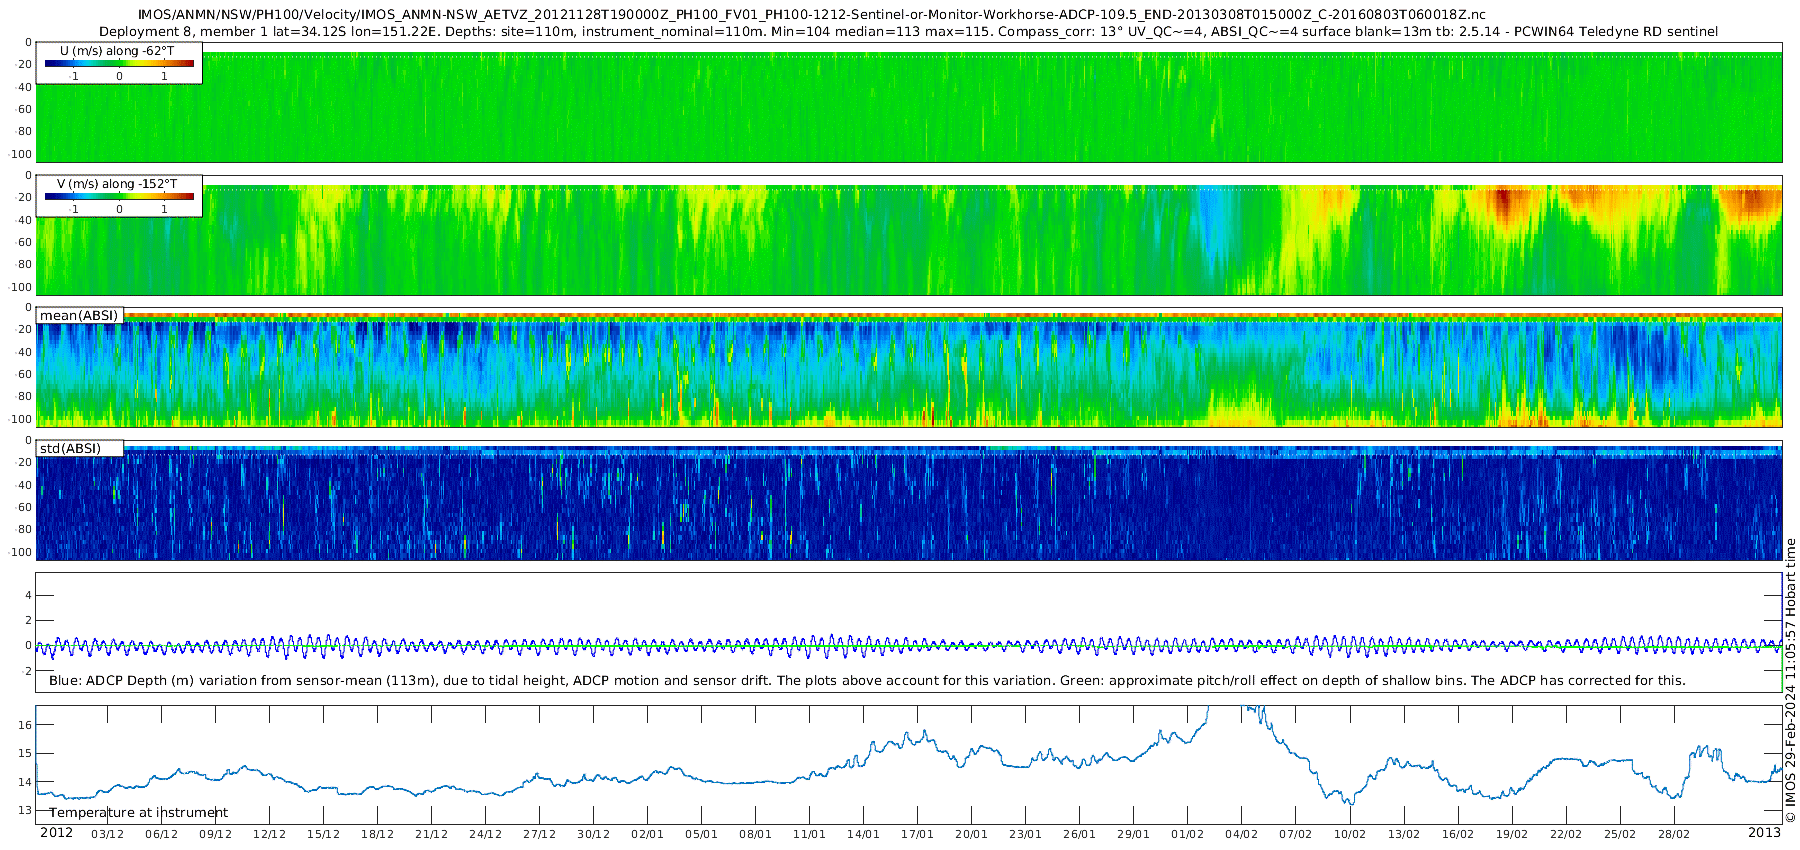Click the V velocity colorbar legend

coord(119,196)
